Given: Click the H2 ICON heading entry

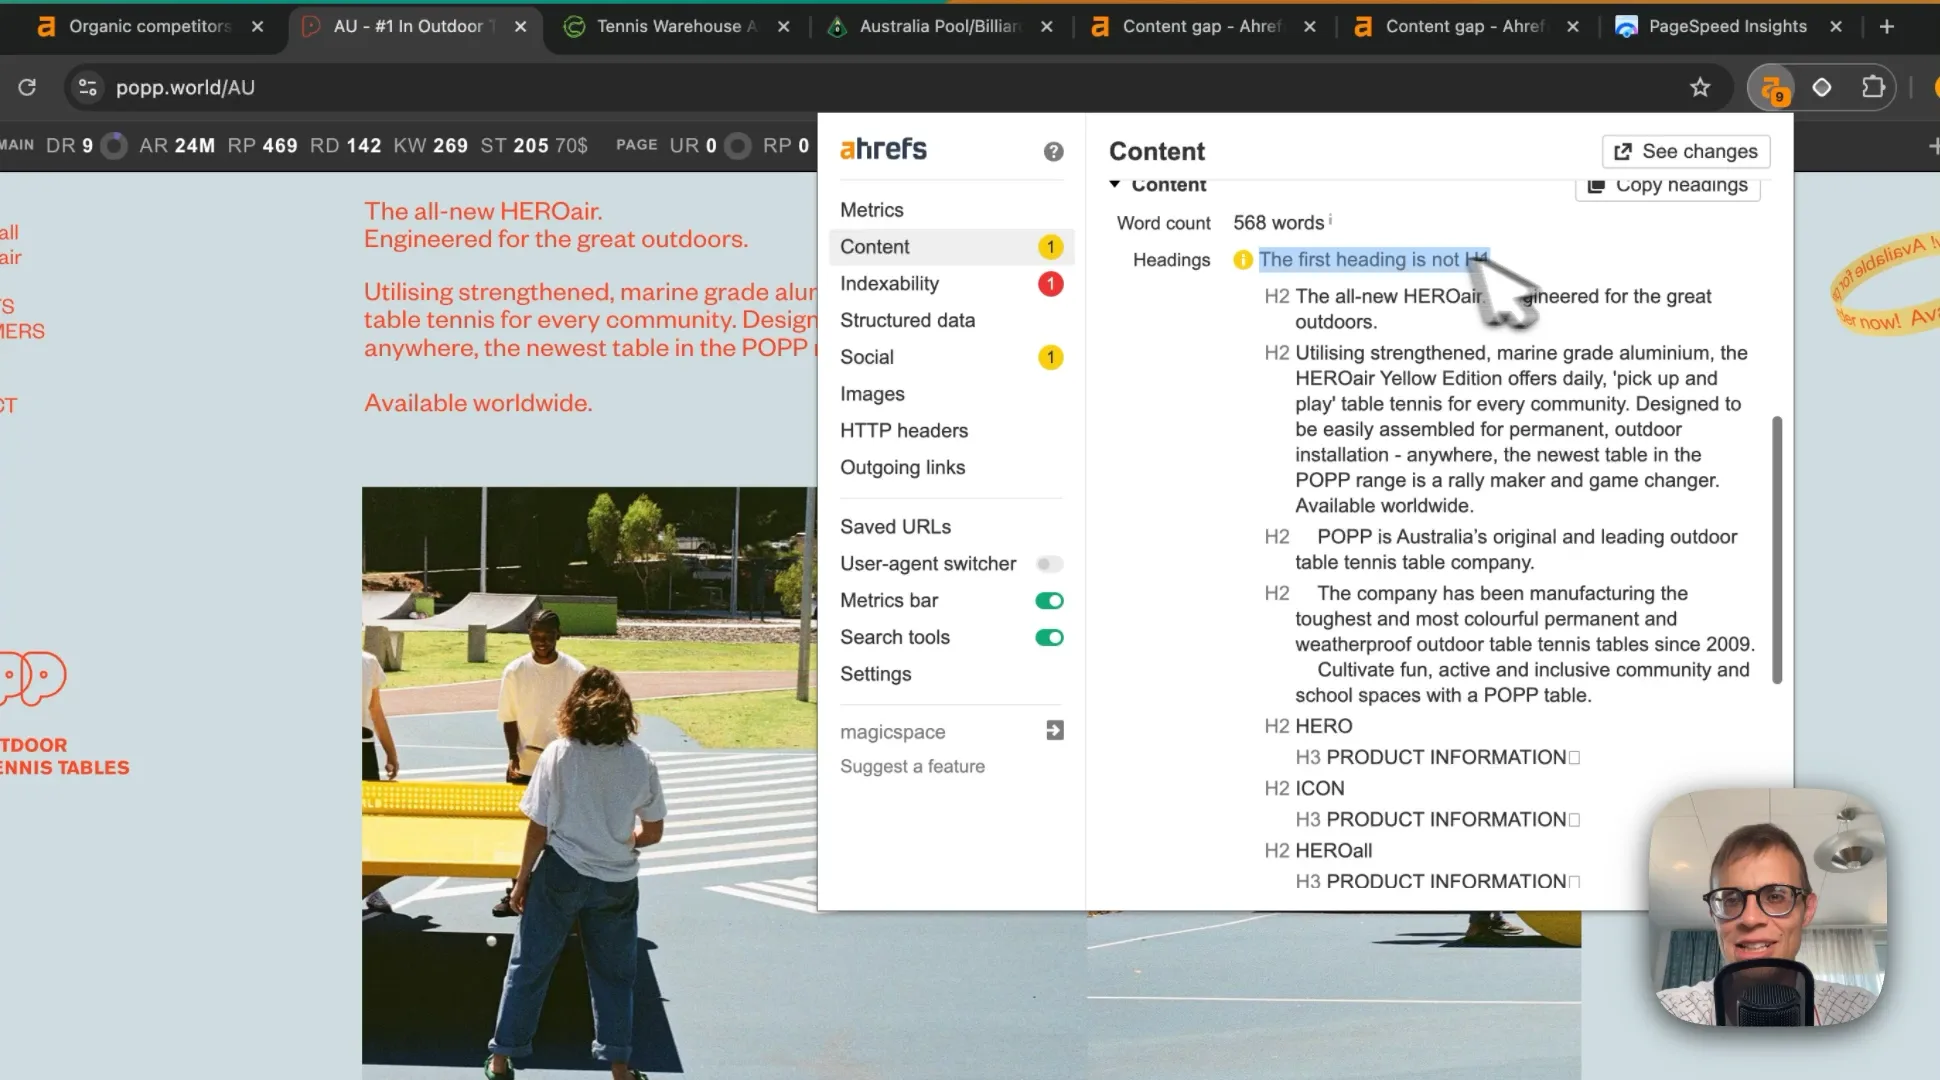Looking at the screenshot, I should [1304, 788].
